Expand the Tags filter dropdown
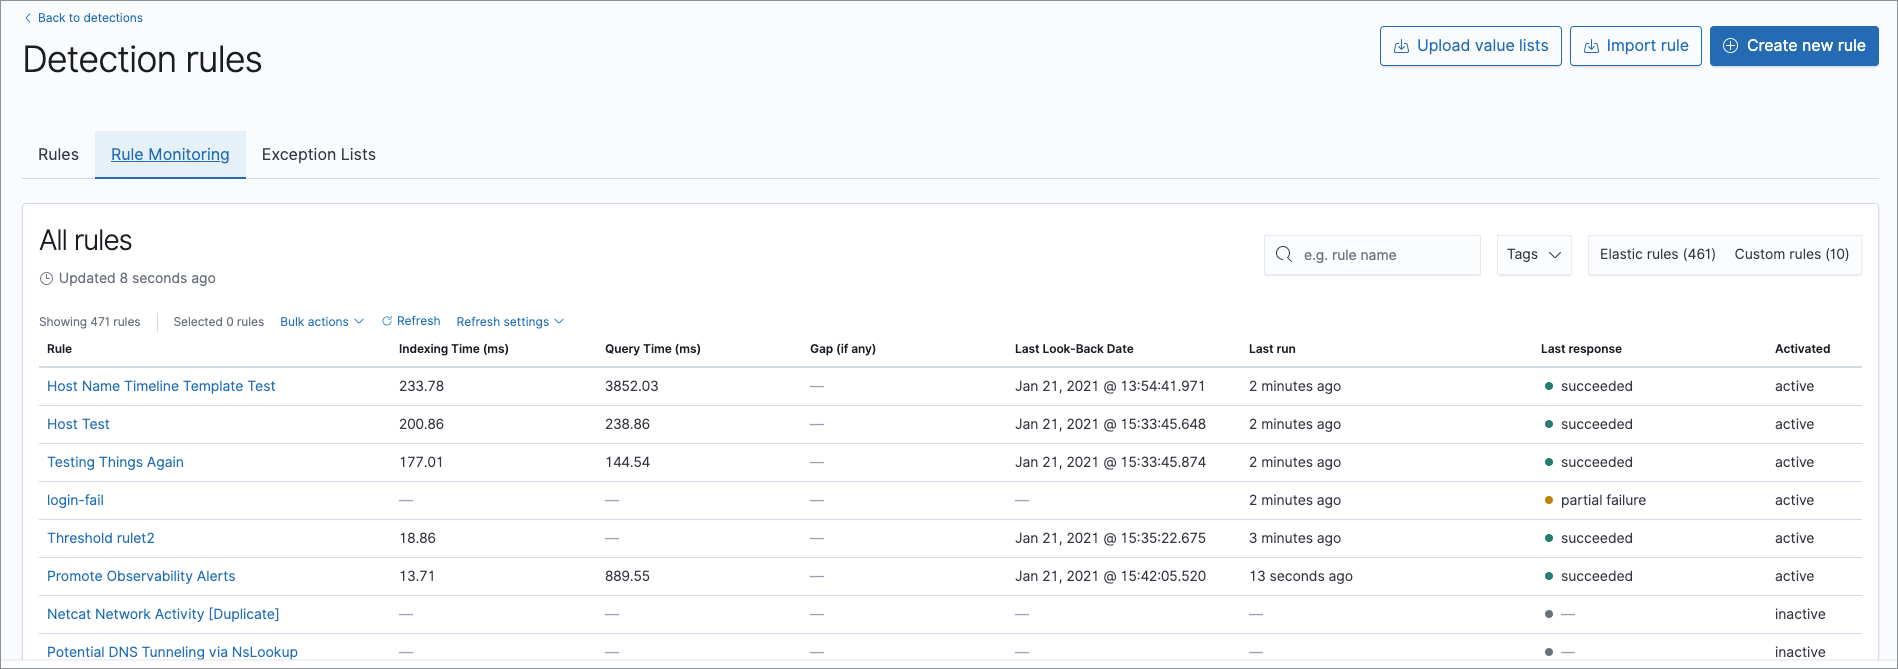Image resolution: width=1898 pixels, height=669 pixels. (1533, 255)
